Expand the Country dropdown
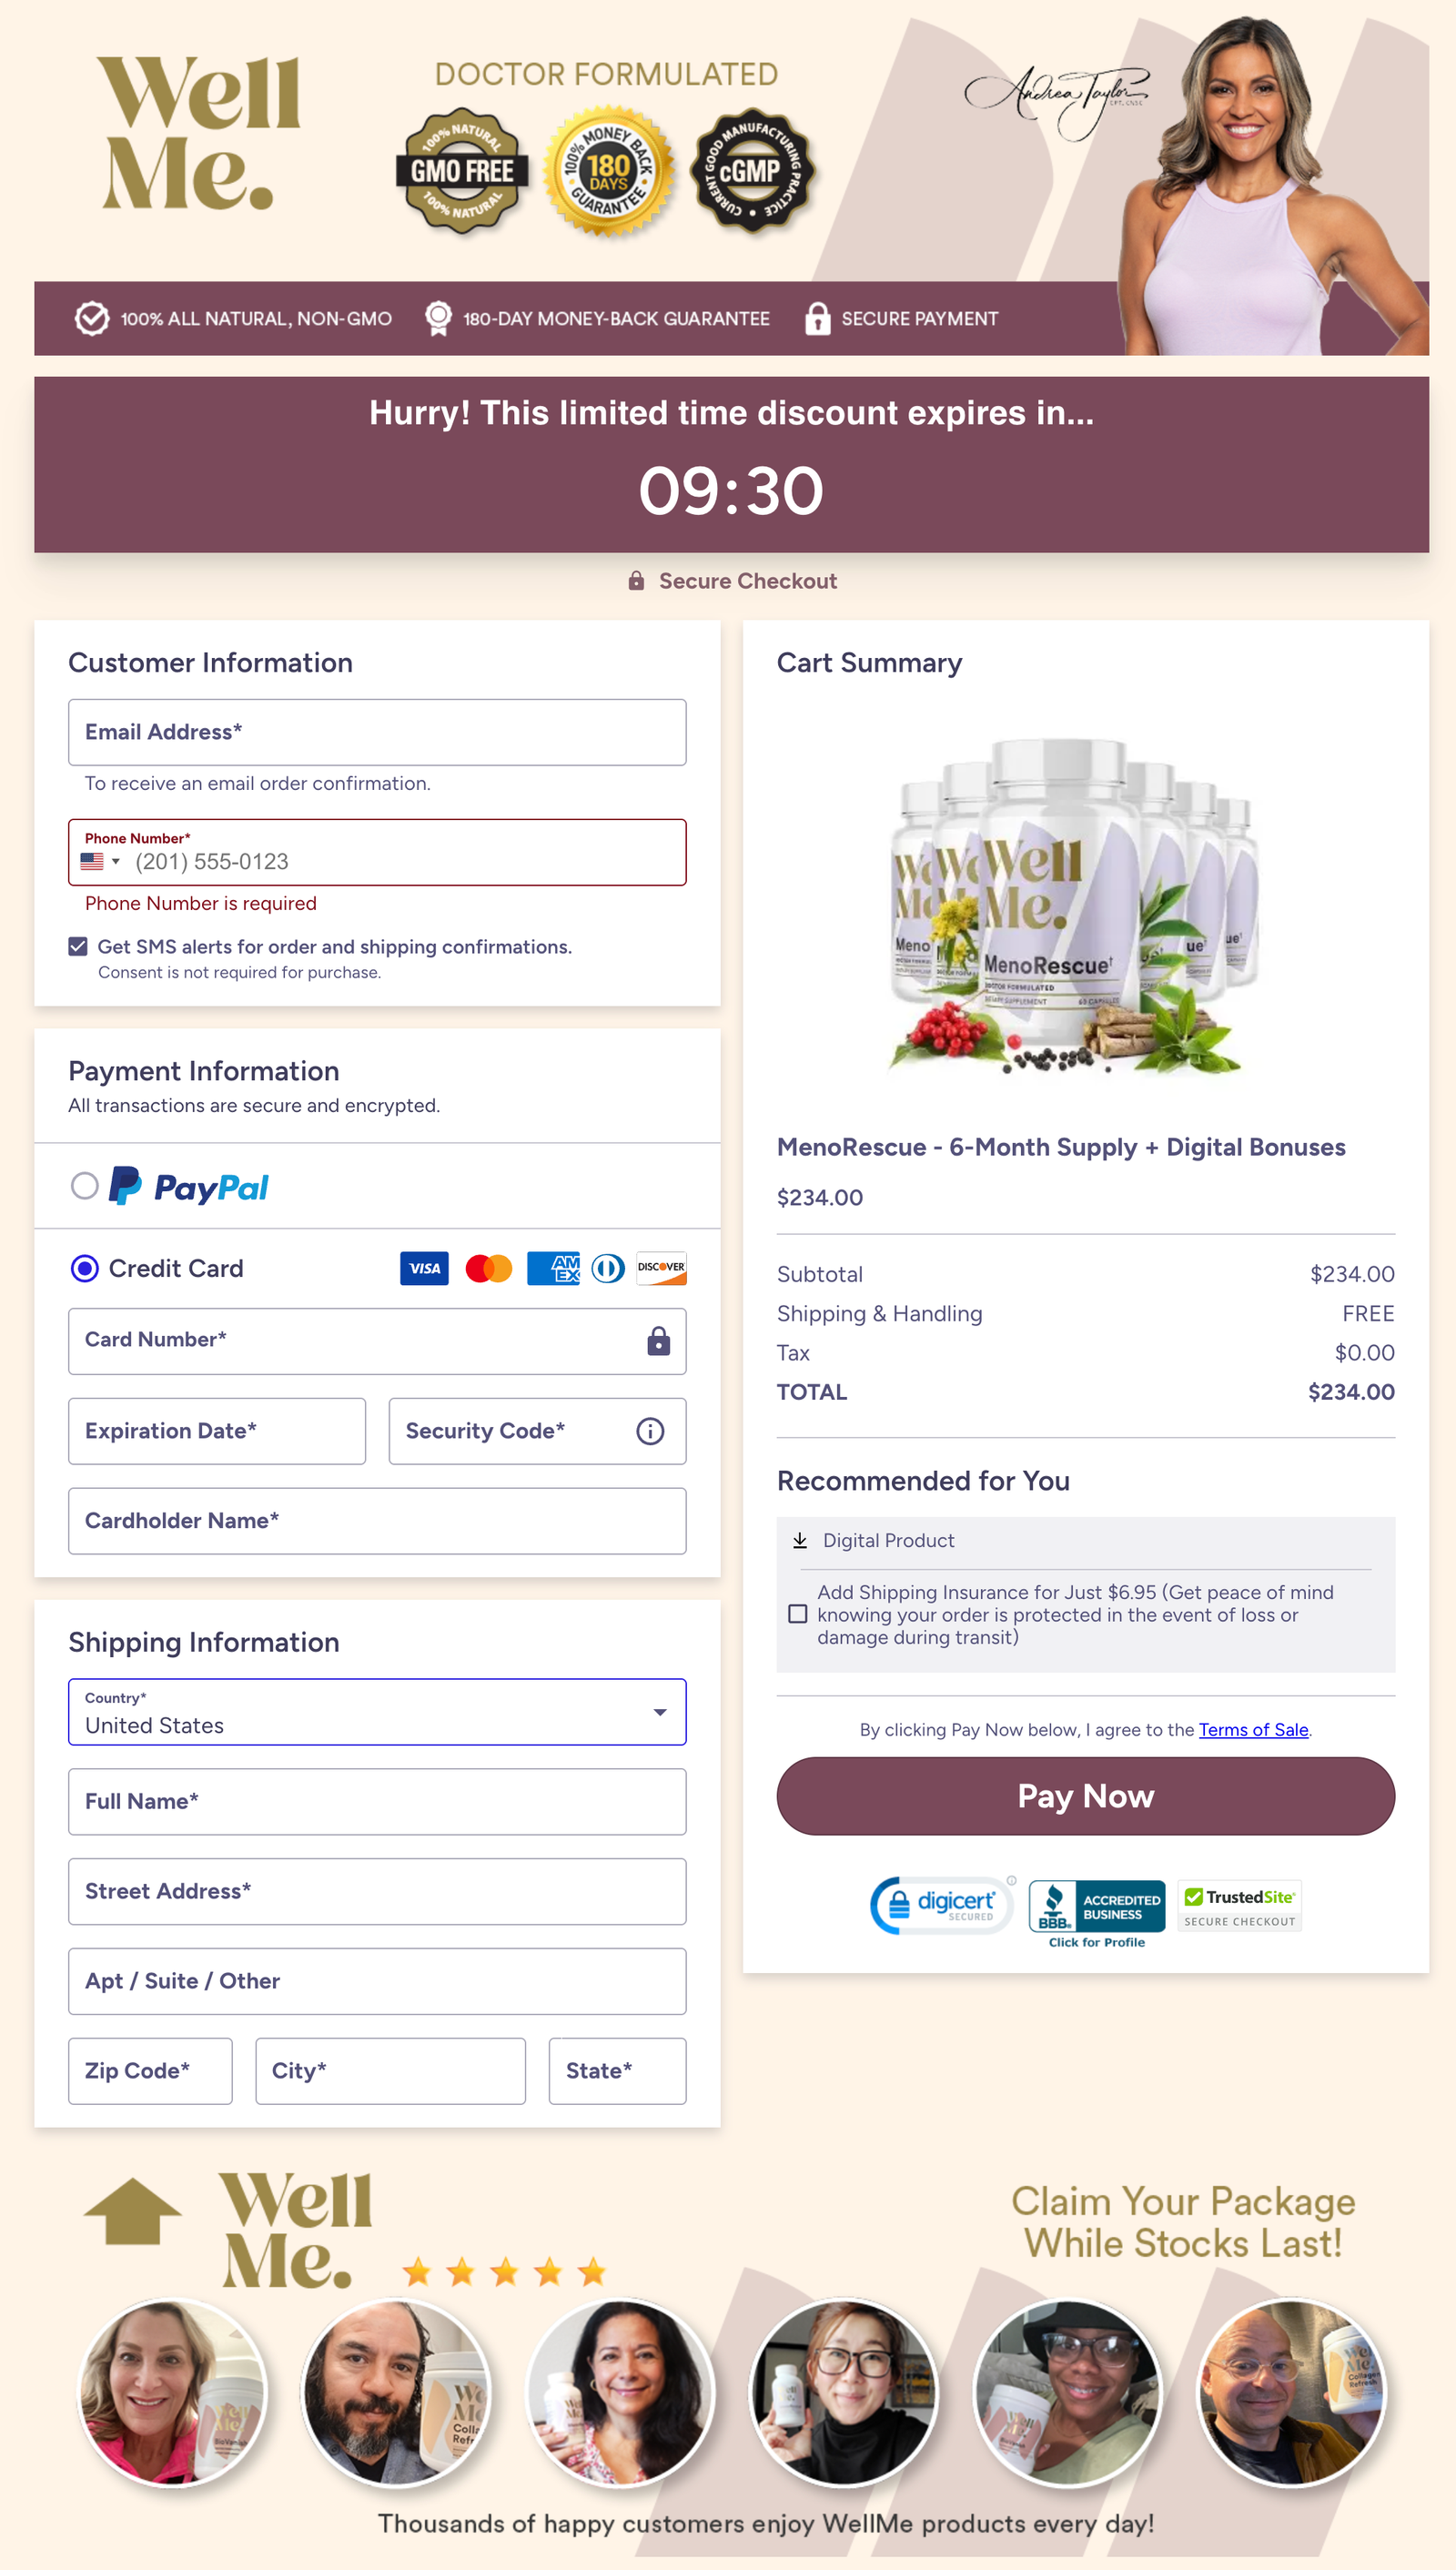The width and height of the screenshot is (1456, 2570). pyautogui.click(x=377, y=1712)
